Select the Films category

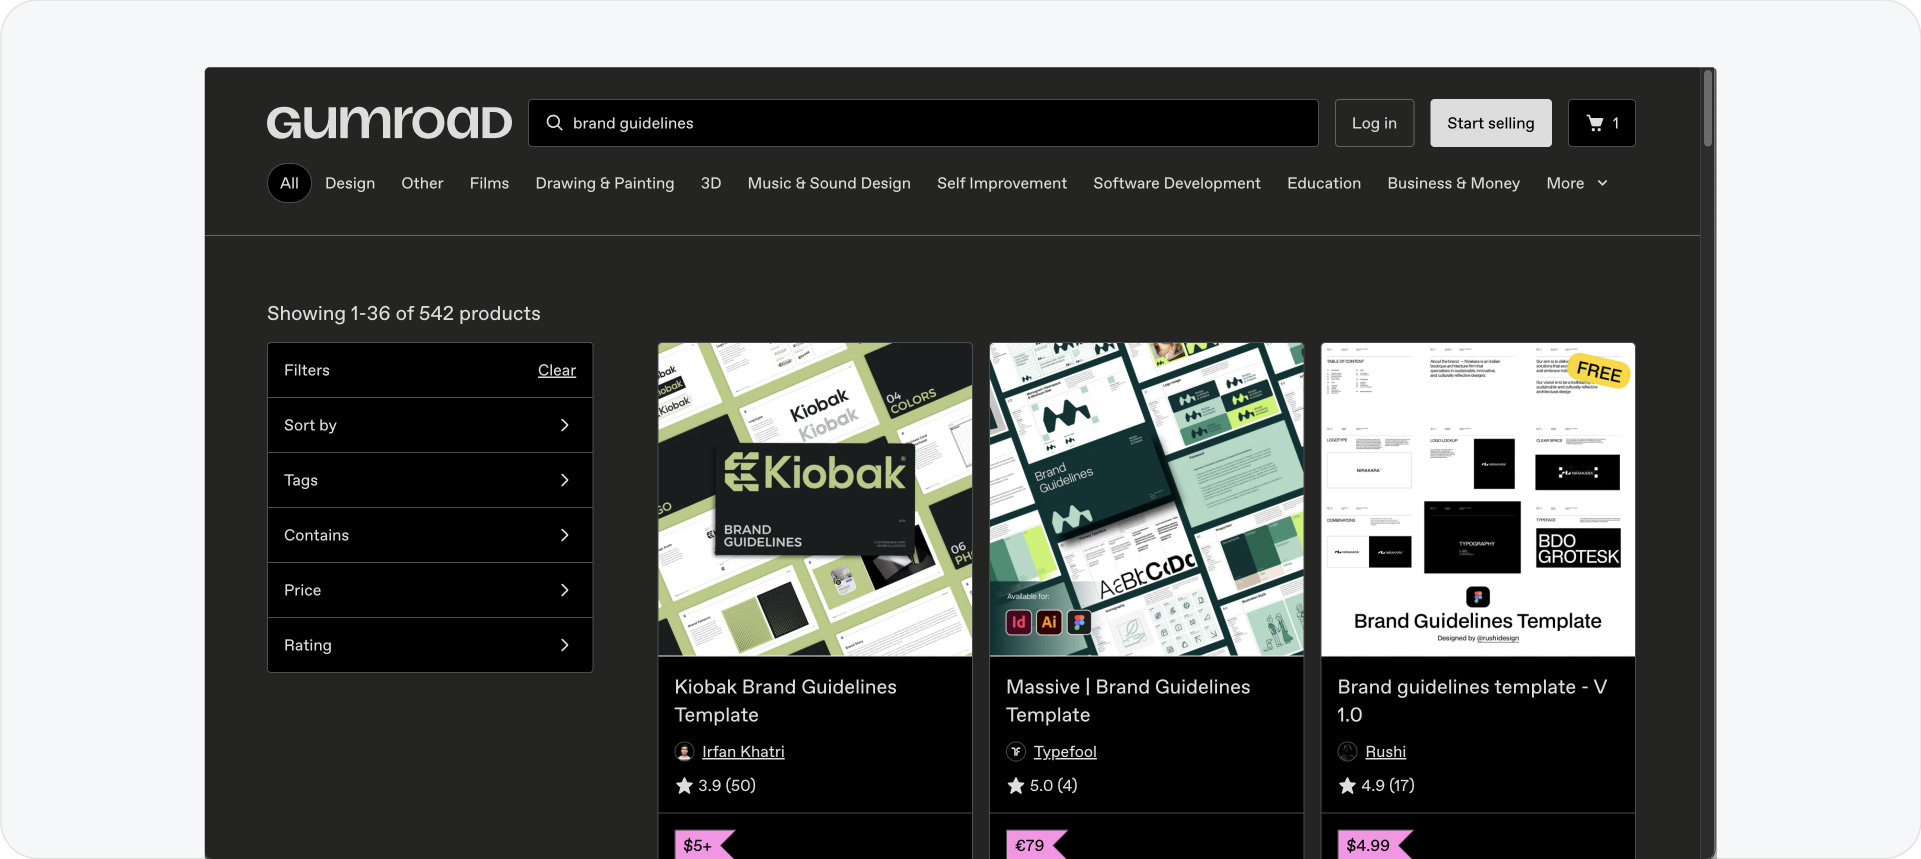point(489,183)
